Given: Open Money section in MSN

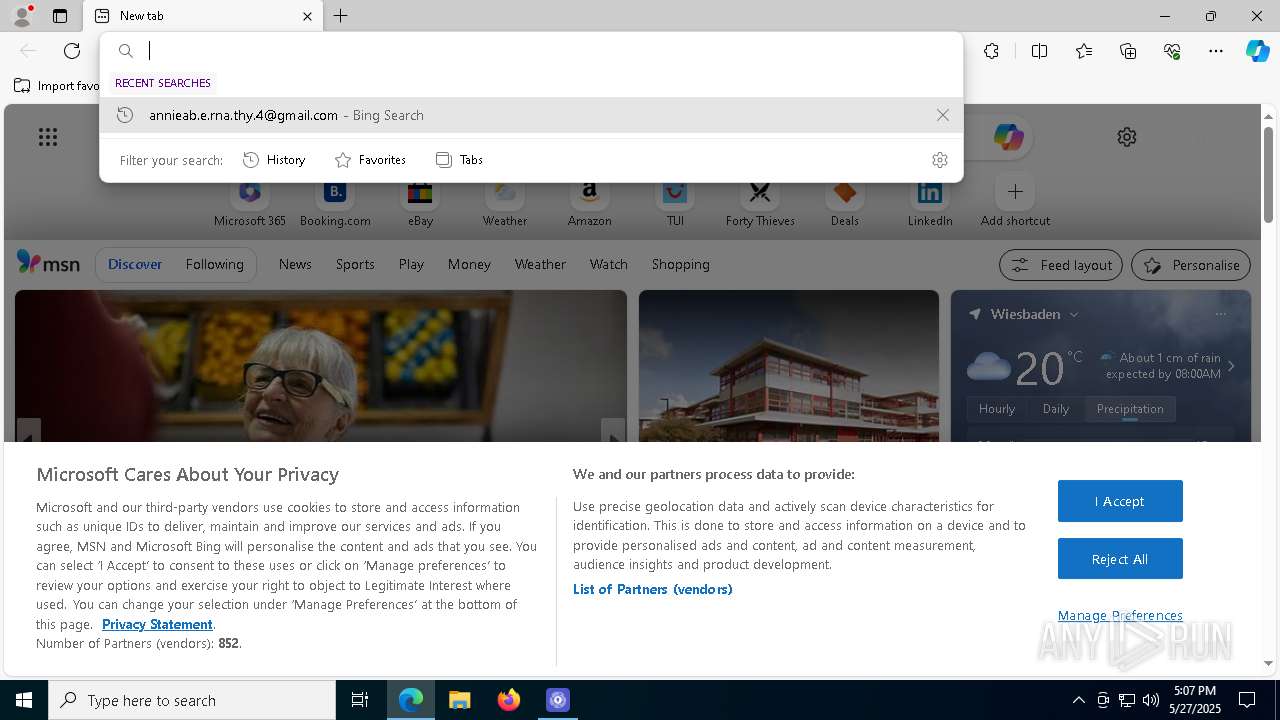Looking at the screenshot, I should pos(469,264).
